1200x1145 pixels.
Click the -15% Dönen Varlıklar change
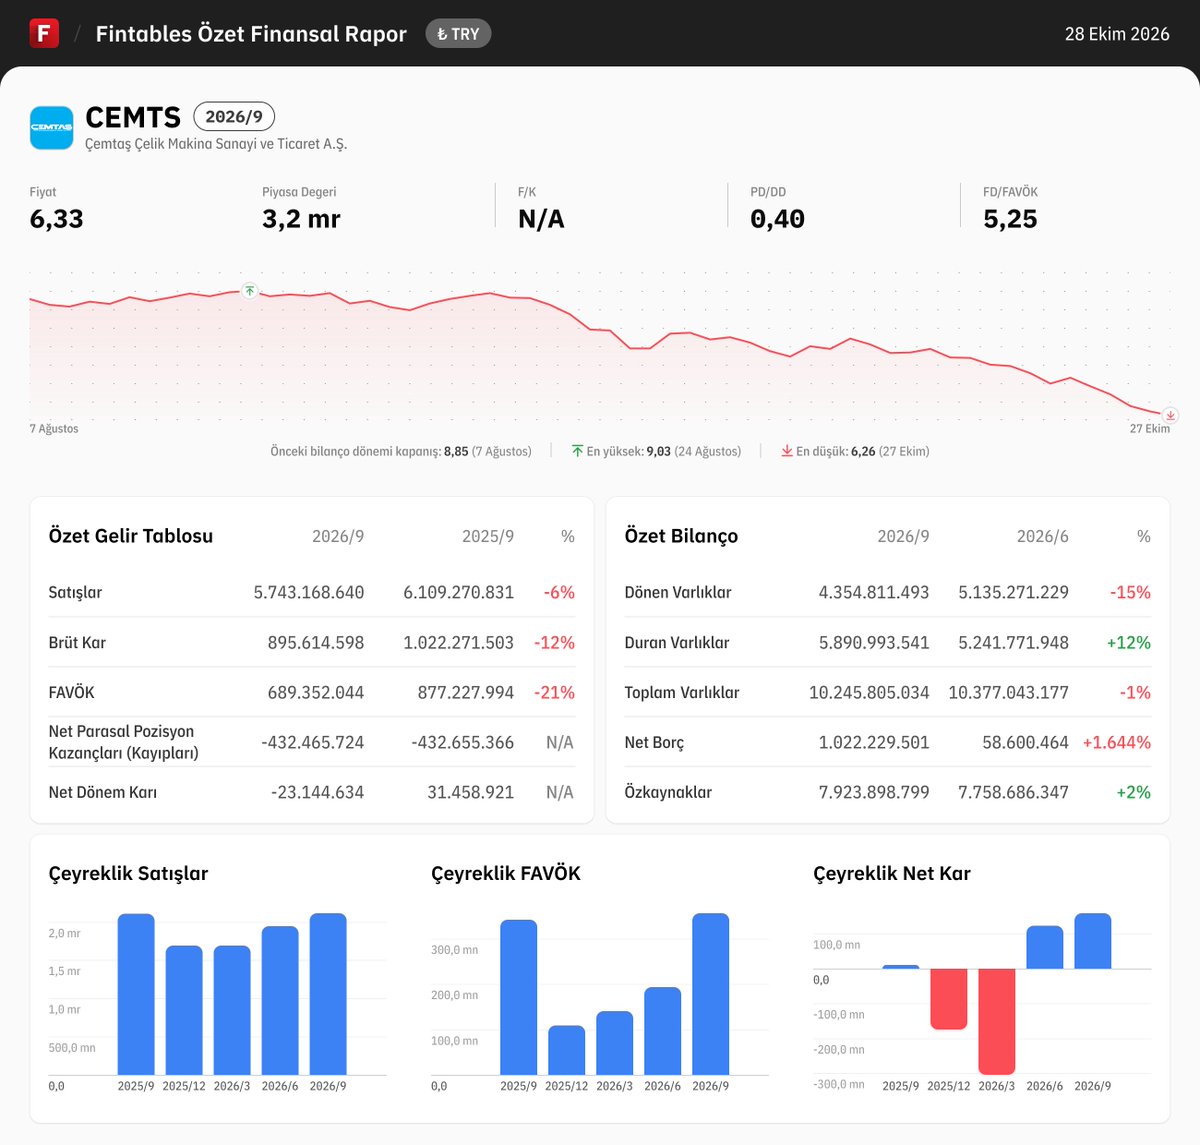[x=1130, y=592]
